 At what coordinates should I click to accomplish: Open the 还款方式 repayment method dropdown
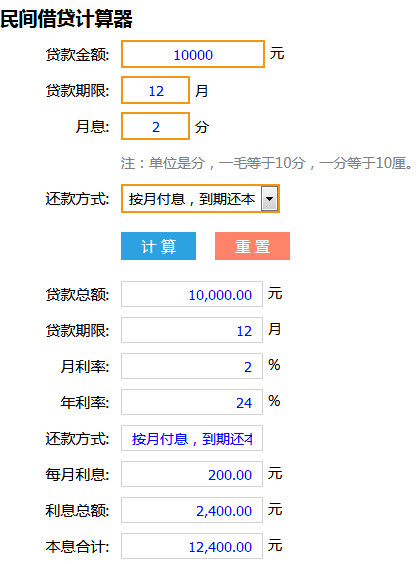click(x=200, y=199)
